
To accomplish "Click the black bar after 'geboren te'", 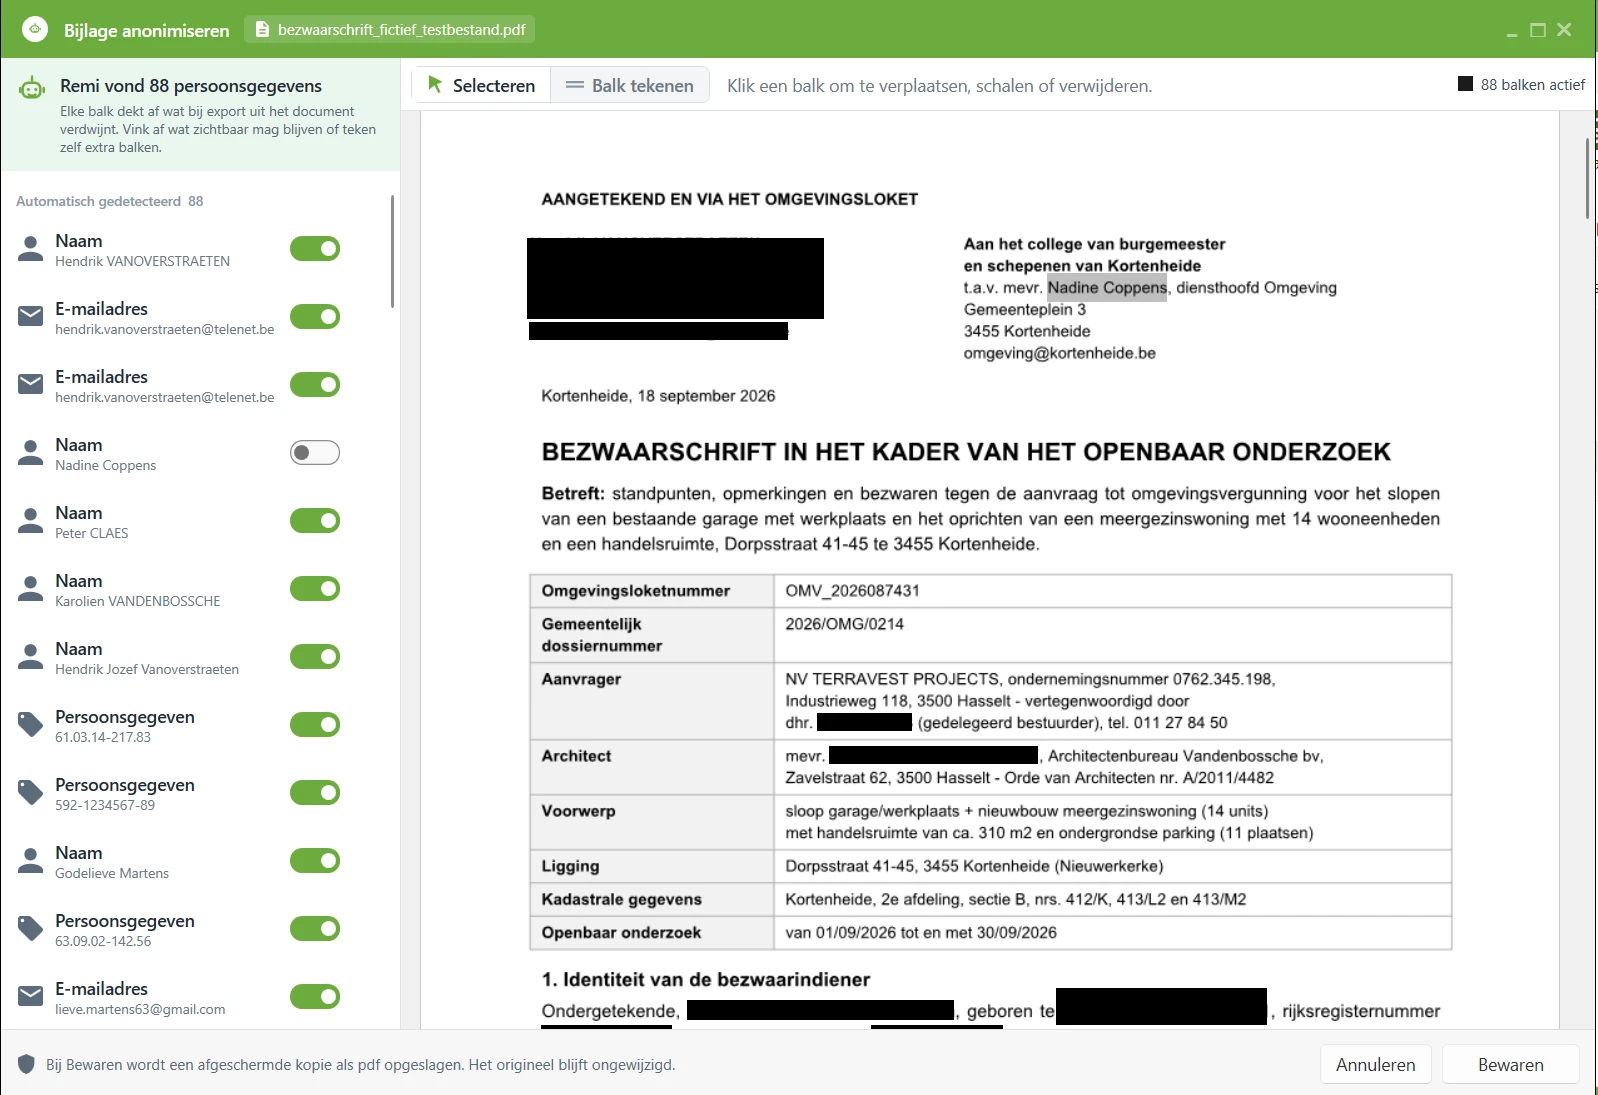I will (x=1161, y=1006).
